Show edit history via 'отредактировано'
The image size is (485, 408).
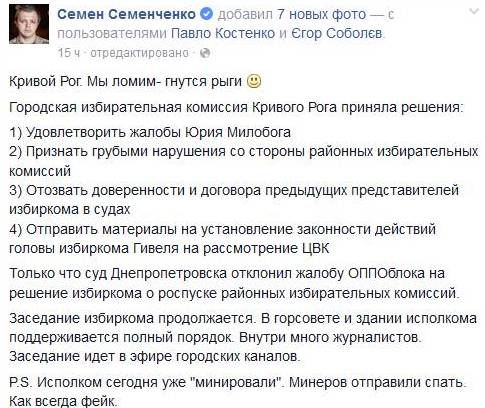point(139,53)
